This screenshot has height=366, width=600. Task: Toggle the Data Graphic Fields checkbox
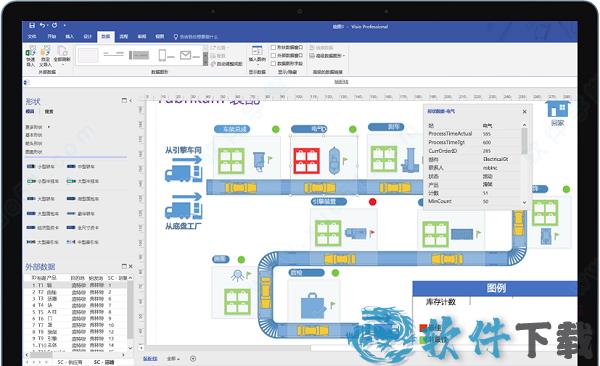(x=273, y=64)
